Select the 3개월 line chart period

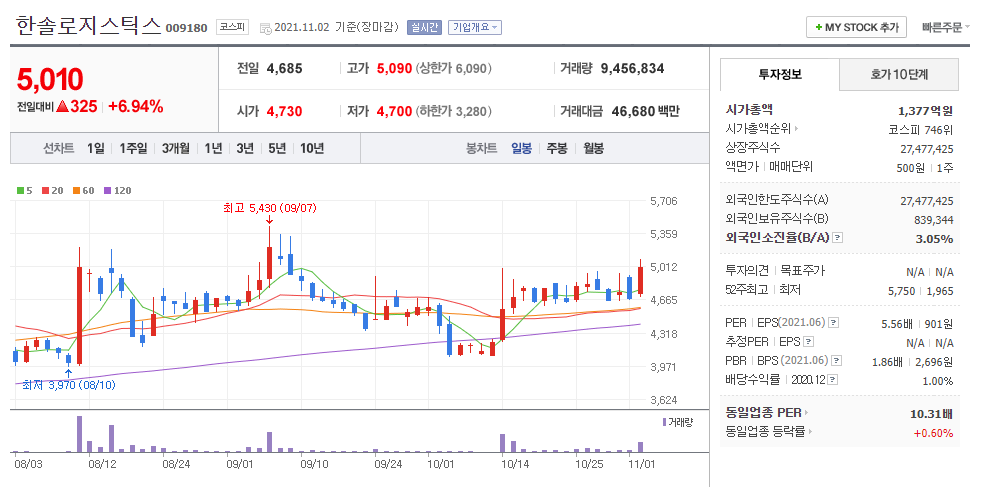pos(175,149)
